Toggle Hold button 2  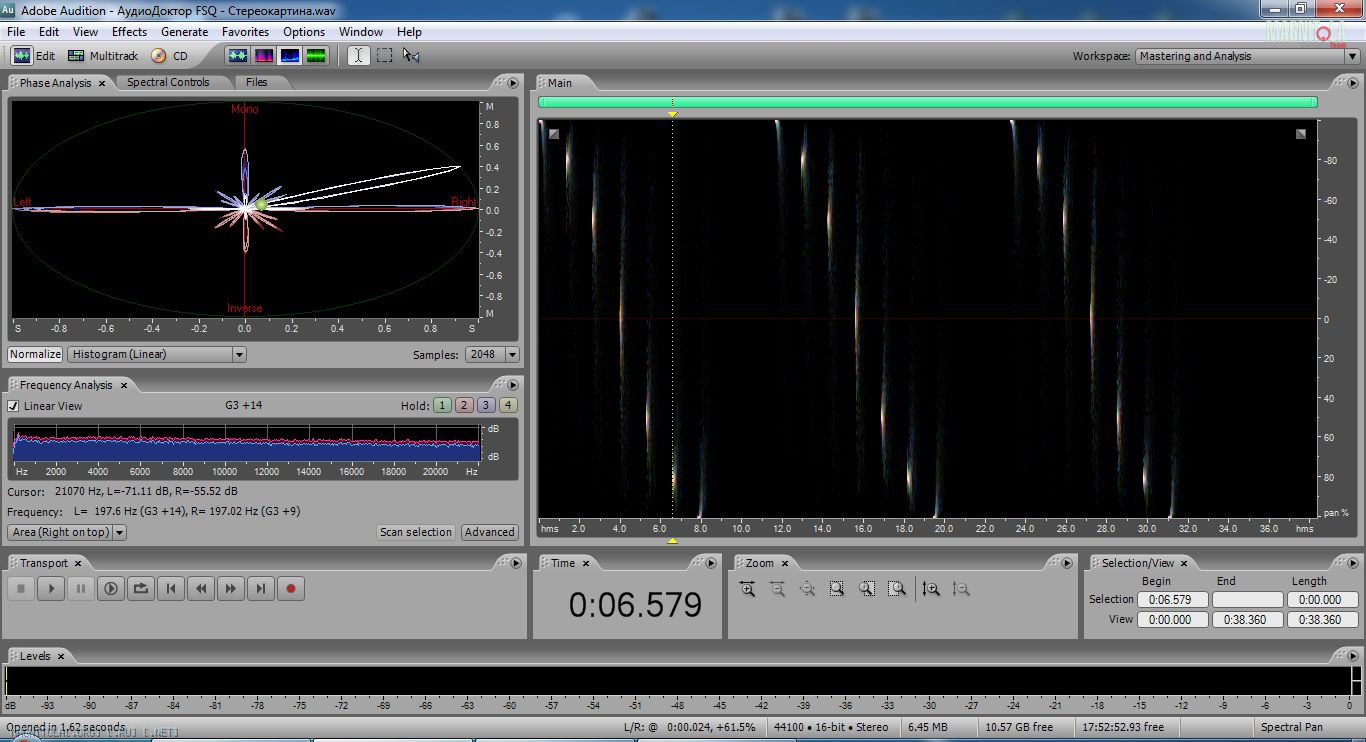click(465, 405)
